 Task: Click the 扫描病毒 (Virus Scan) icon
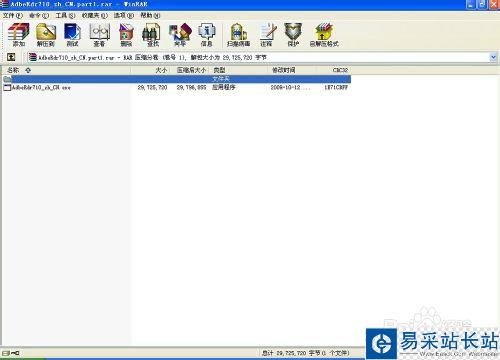coord(238,35)
